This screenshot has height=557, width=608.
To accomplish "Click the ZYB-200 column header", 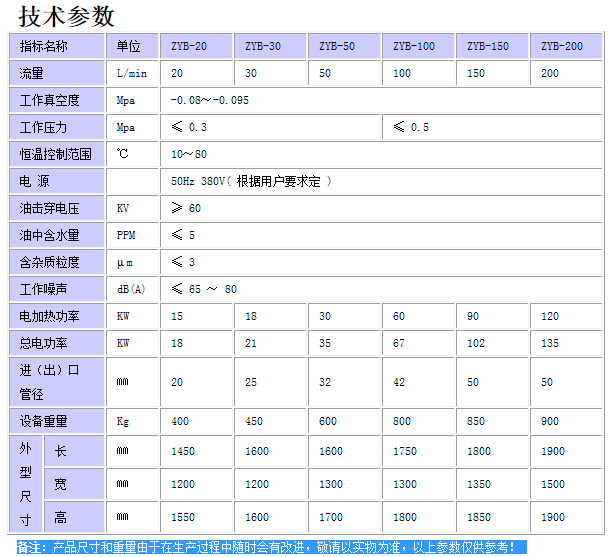I will point(561,47).
